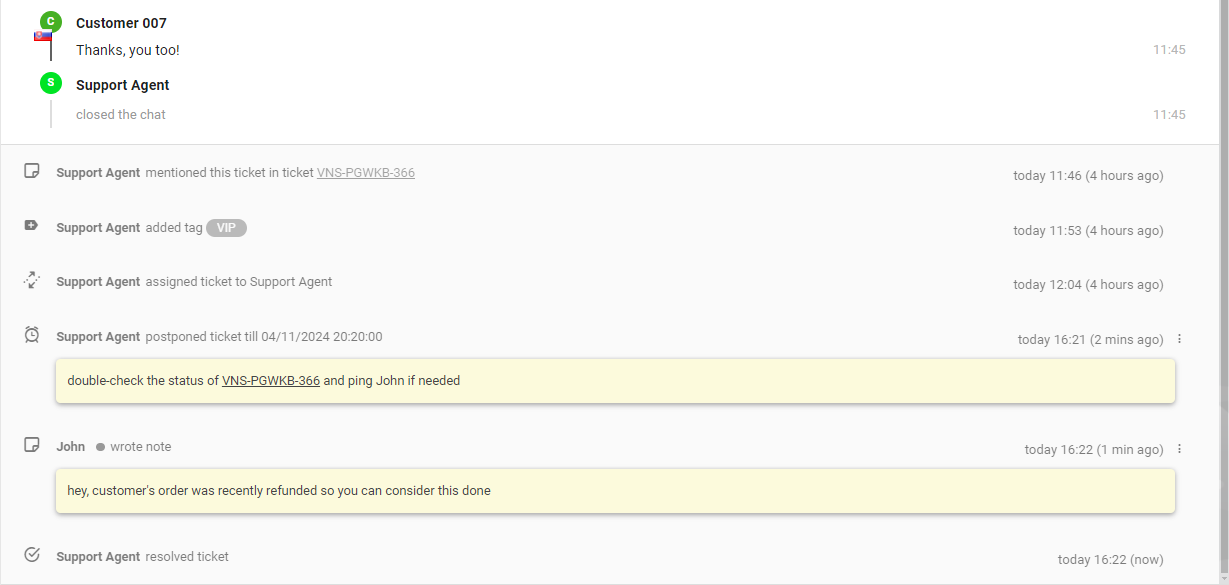Open the VNS-PGWKB-366 link inside the postpone note
Image resolution: width=1229 pixels, height=585 pixels.
click(271, 381)
